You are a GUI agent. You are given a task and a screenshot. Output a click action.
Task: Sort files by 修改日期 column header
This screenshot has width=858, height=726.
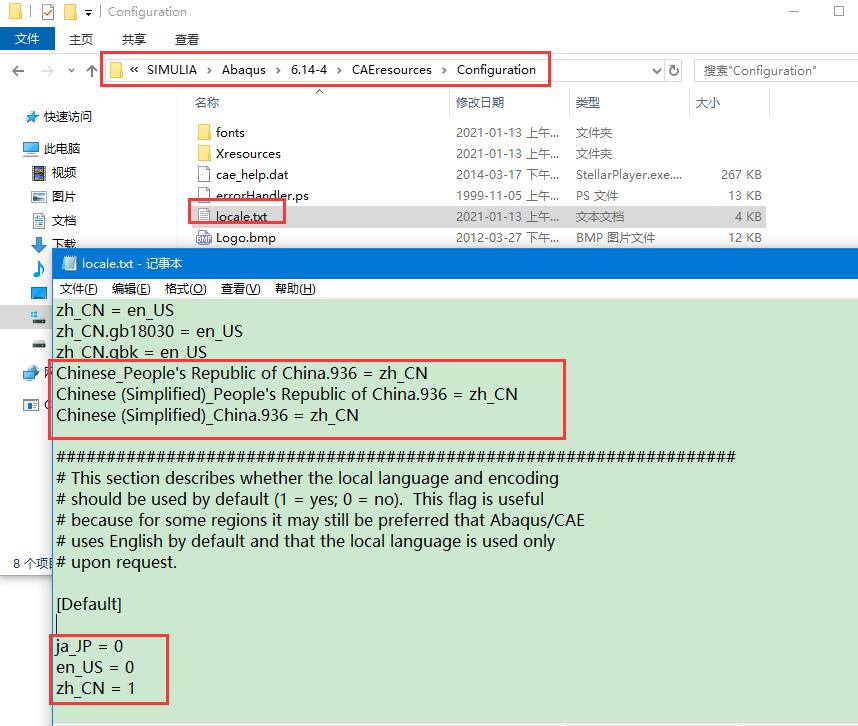tap(482, 103)
